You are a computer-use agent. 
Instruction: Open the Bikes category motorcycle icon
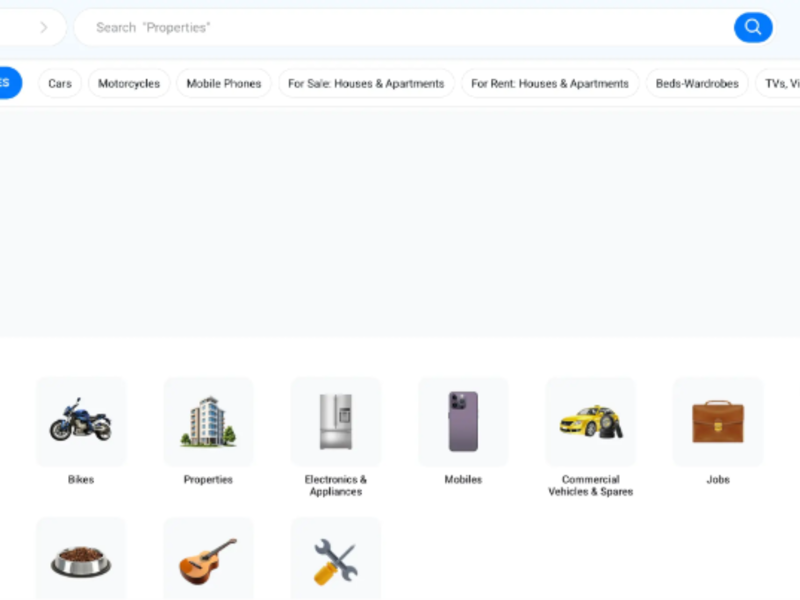81,421
